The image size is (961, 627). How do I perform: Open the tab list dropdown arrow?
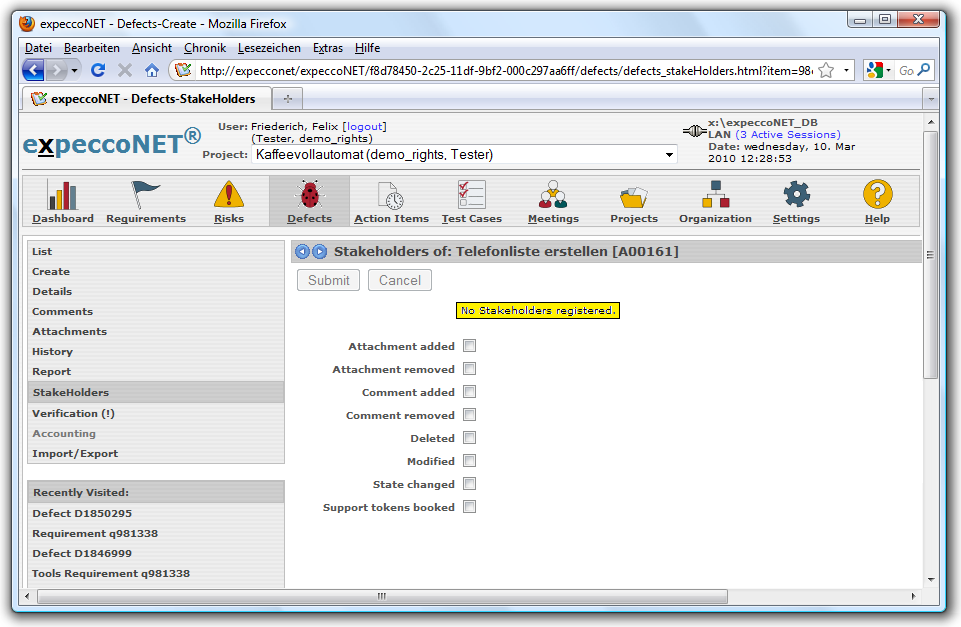tap(930, 99)
